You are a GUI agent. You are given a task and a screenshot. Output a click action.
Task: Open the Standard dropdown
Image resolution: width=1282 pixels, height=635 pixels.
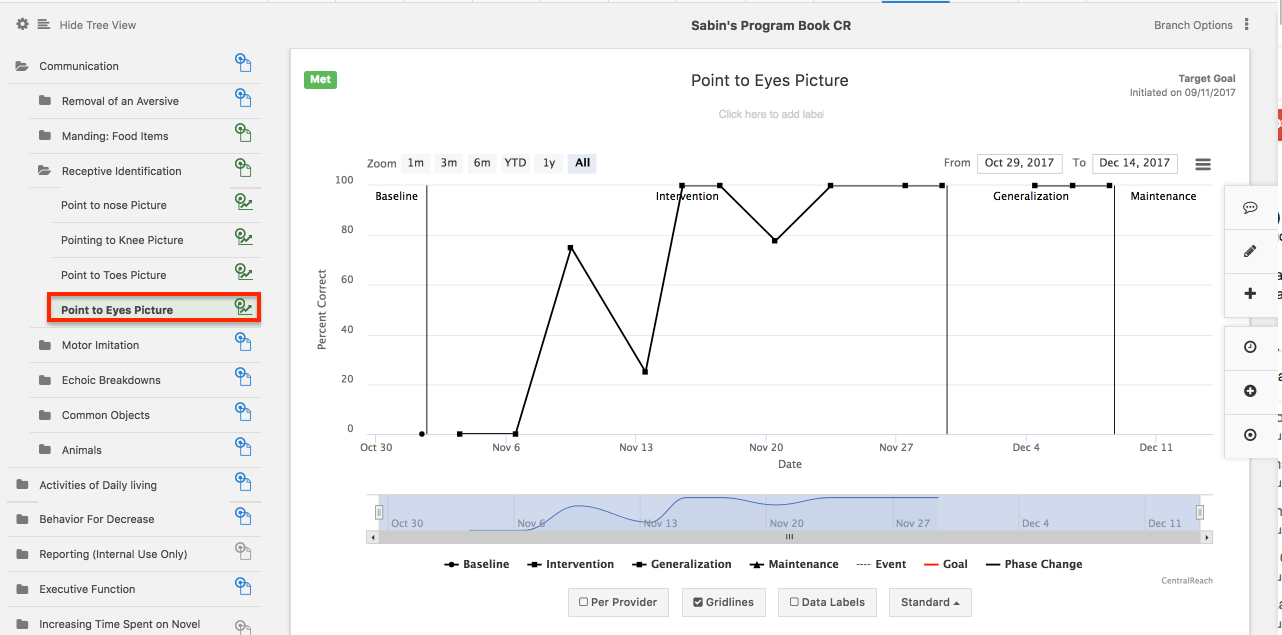click(x=930, y=602)
